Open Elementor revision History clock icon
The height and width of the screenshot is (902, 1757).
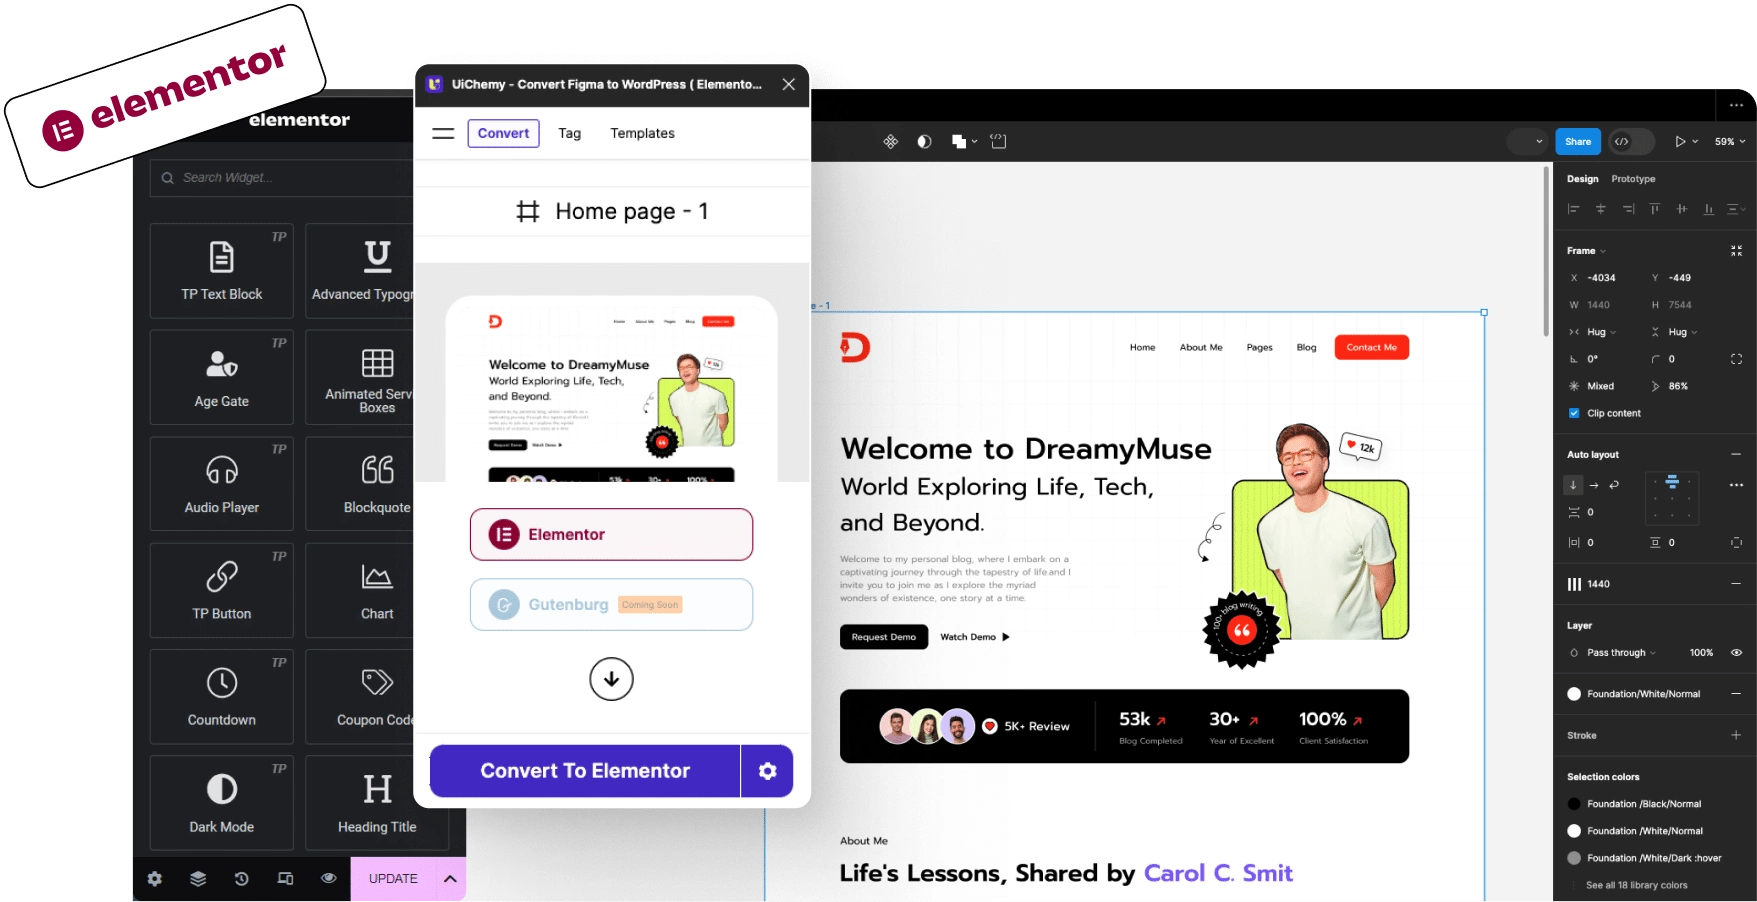242,878
